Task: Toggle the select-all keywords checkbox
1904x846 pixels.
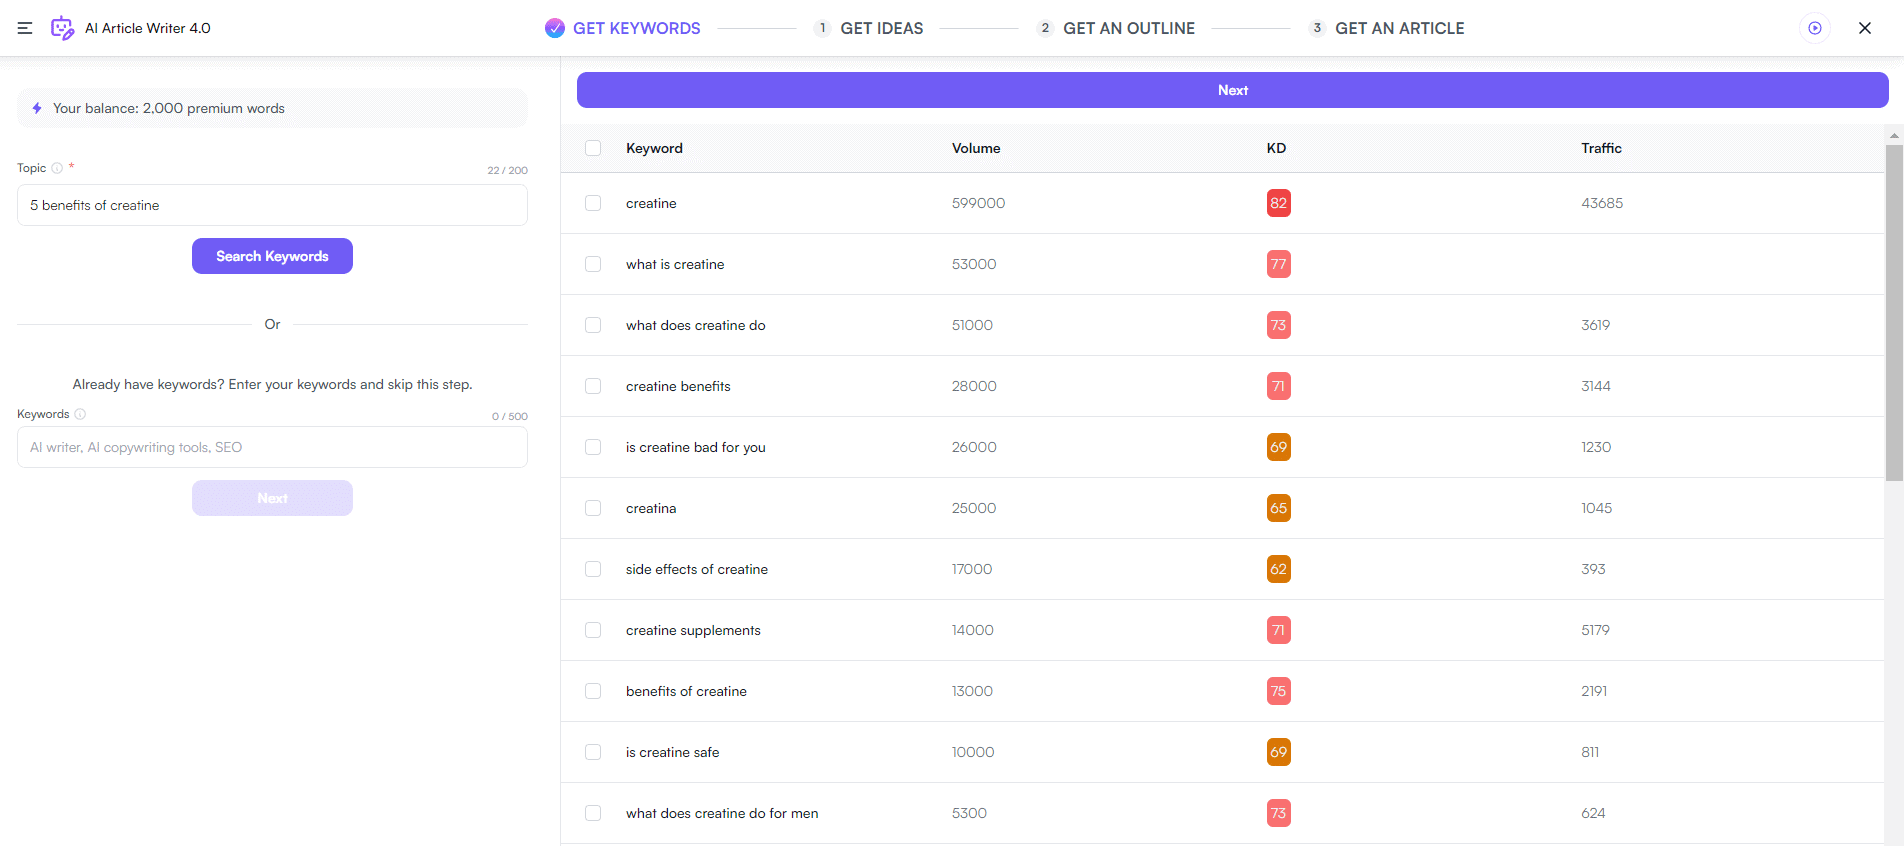Action: tap(593, 148)
